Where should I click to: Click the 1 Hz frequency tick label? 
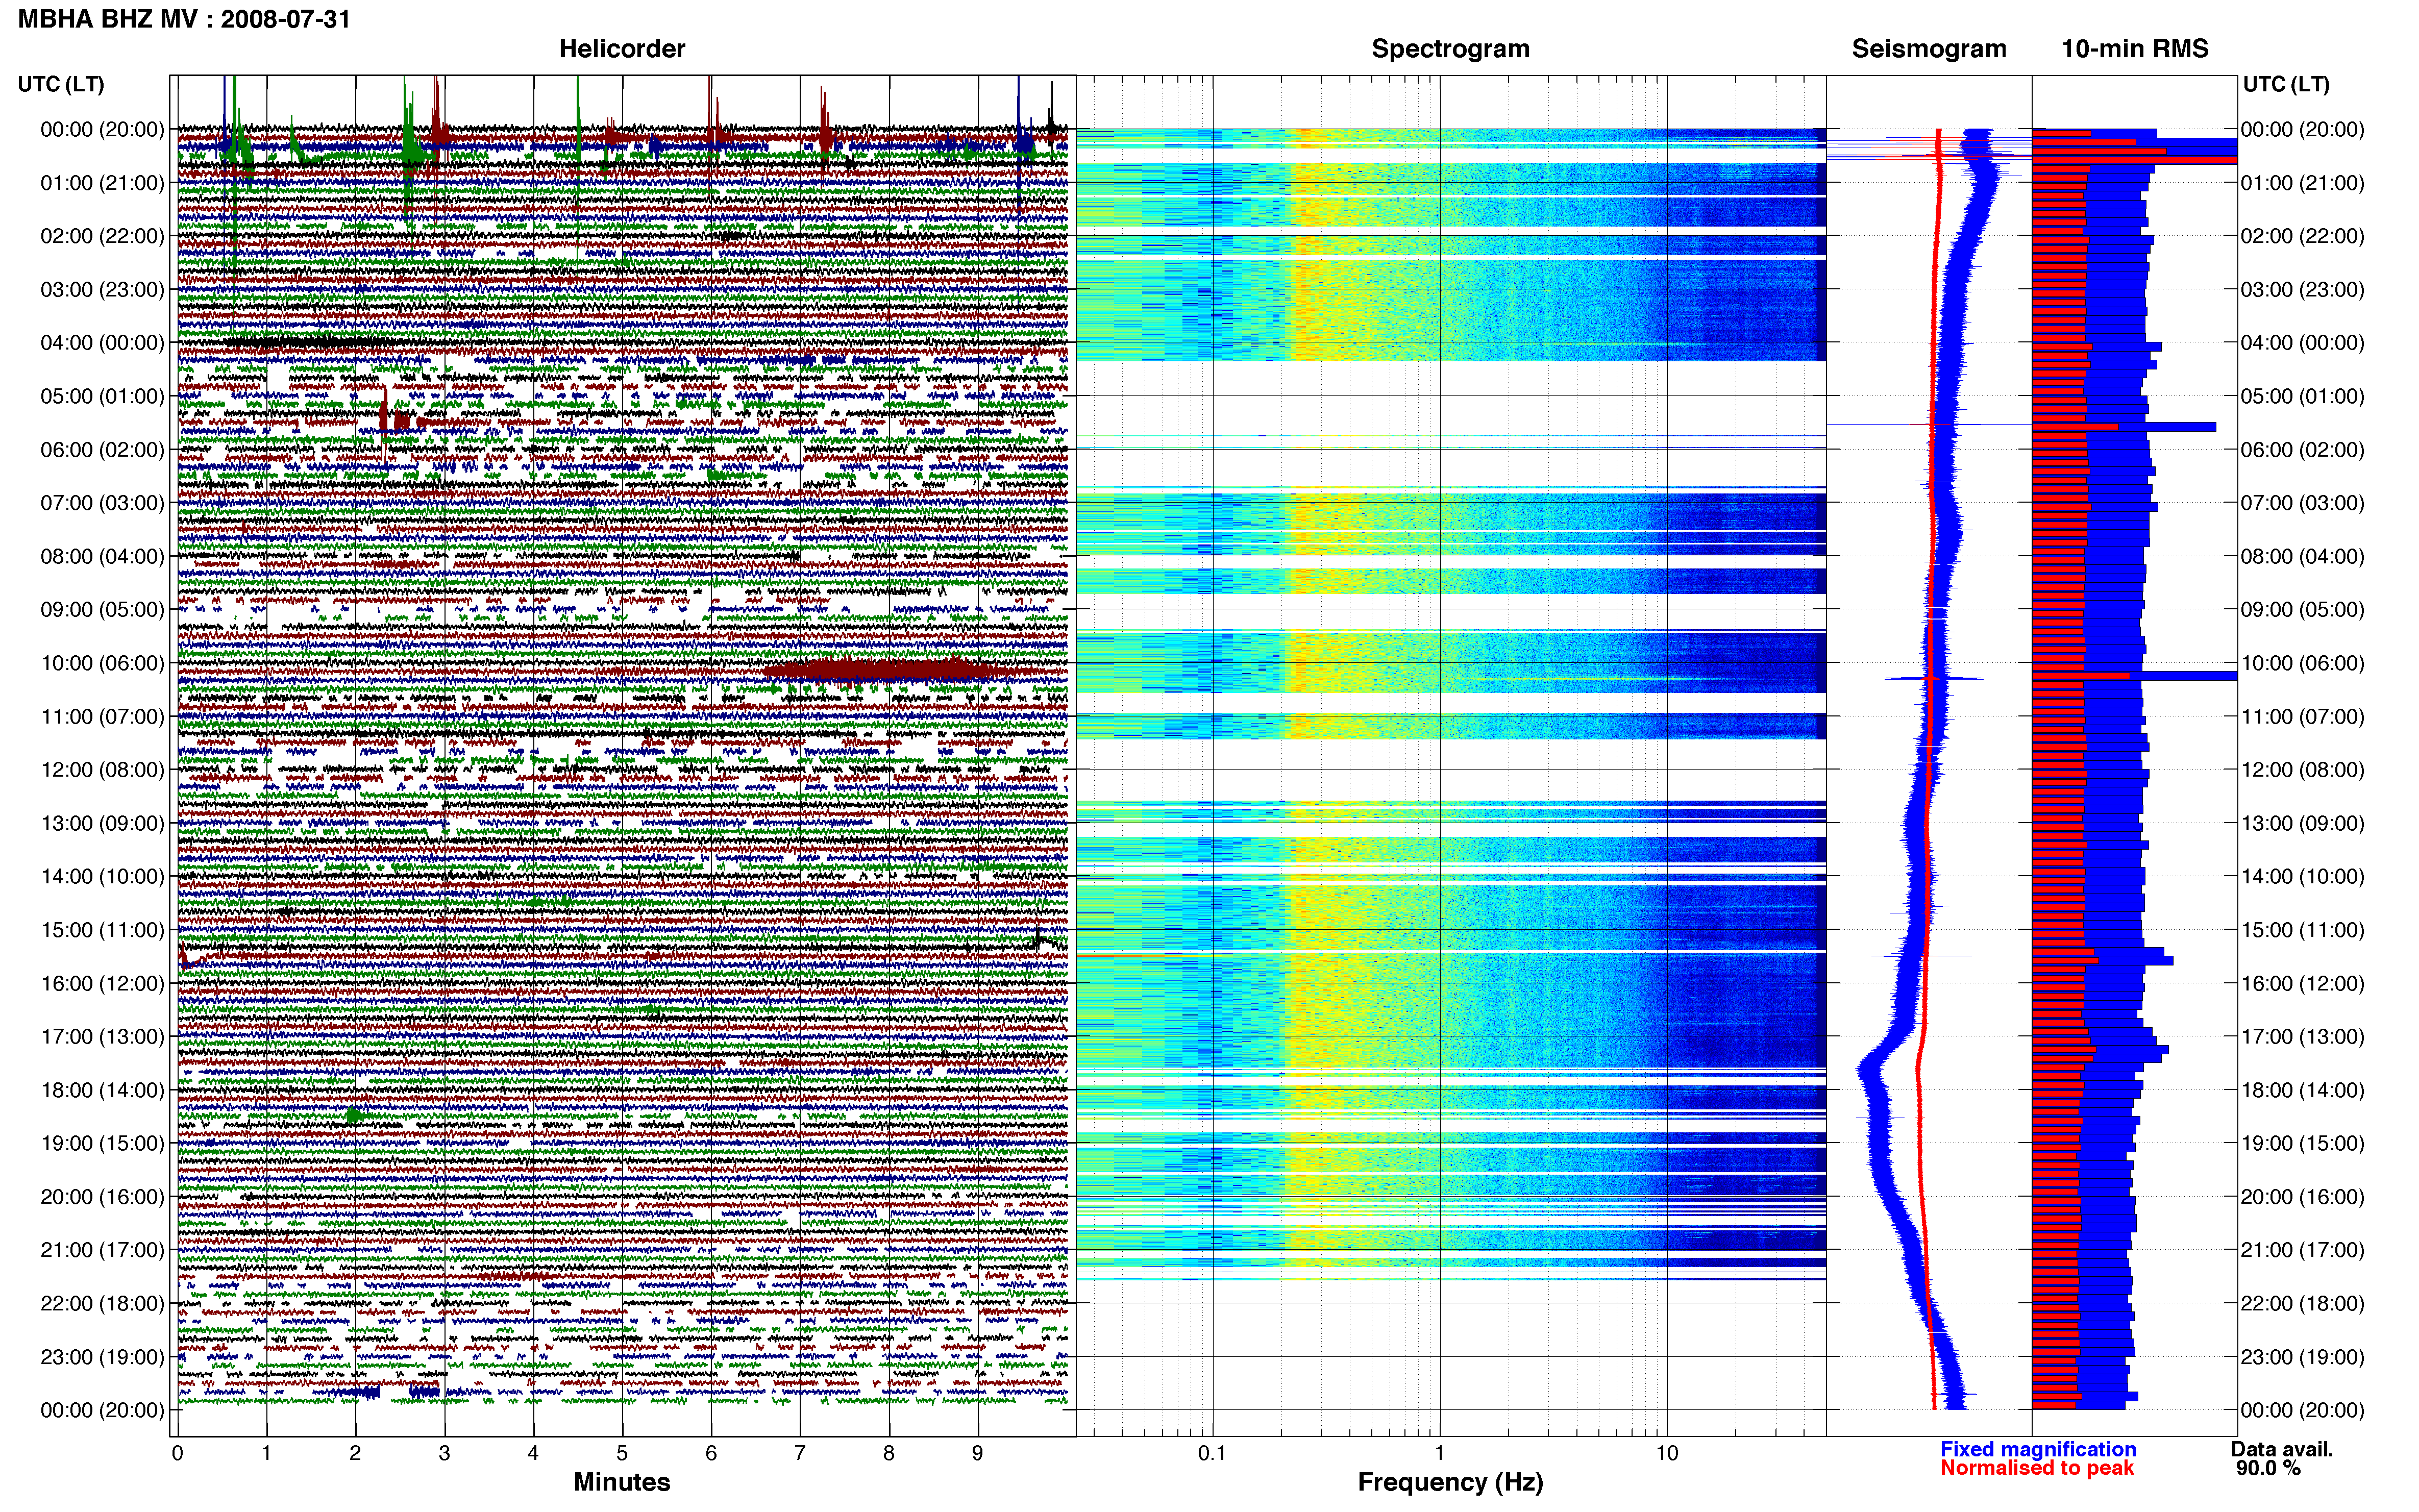1439,1453
